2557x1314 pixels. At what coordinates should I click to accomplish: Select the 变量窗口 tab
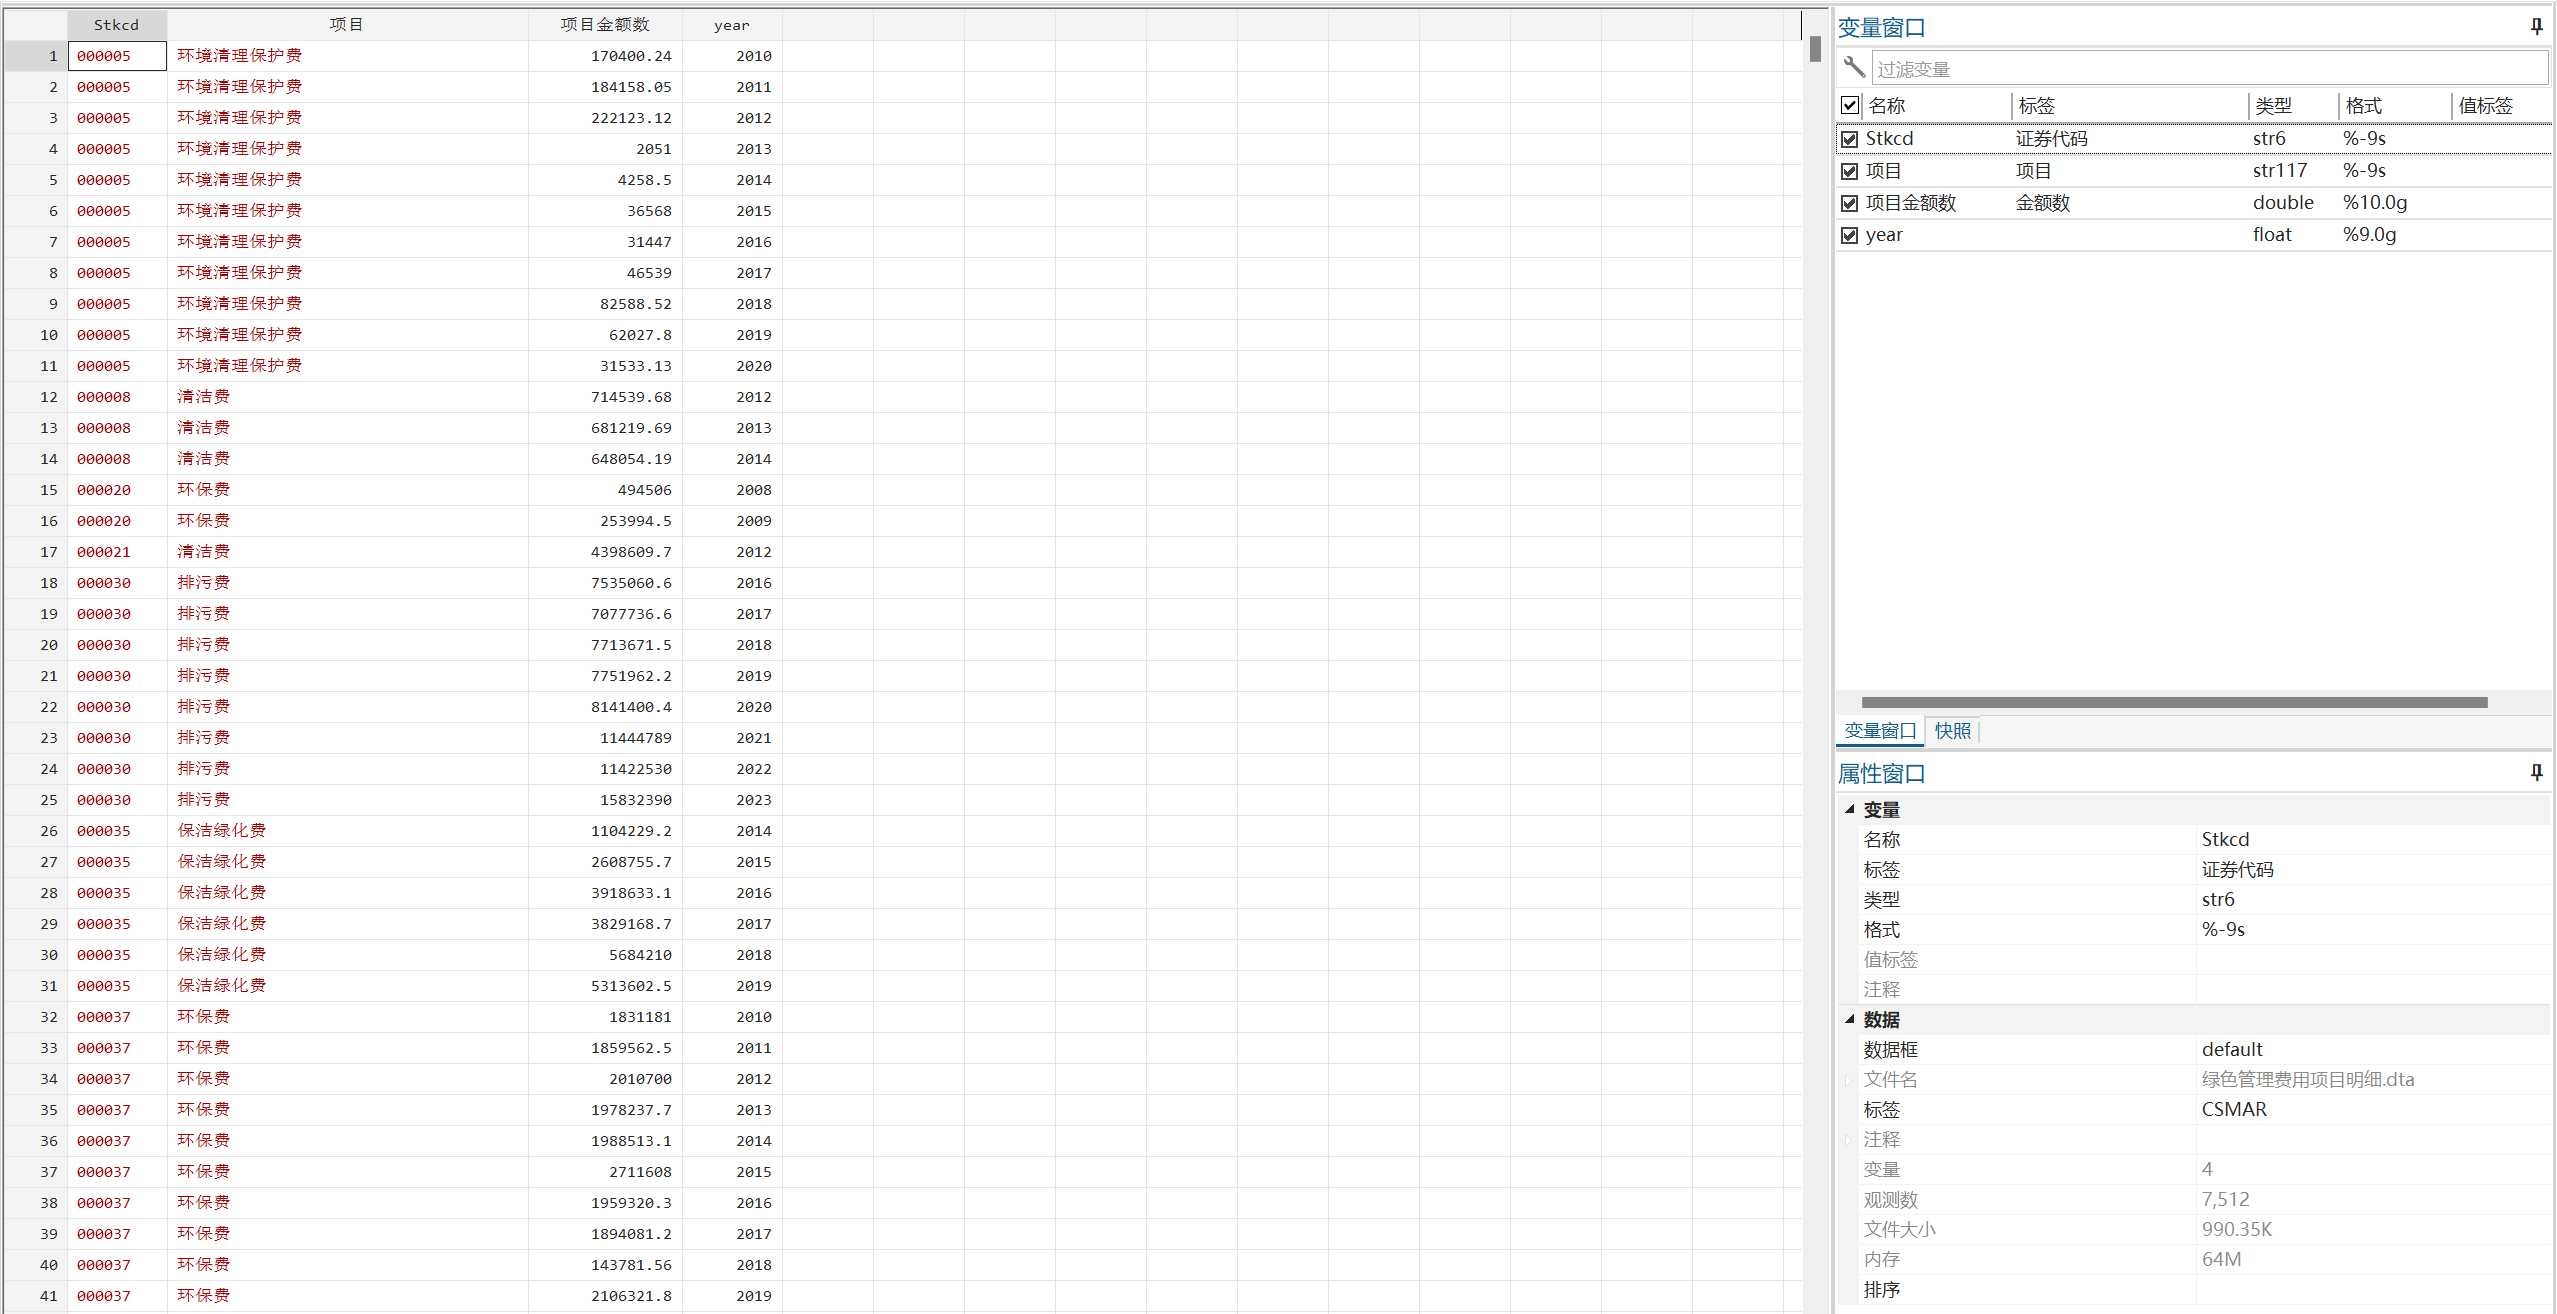tap(1879, 731)
